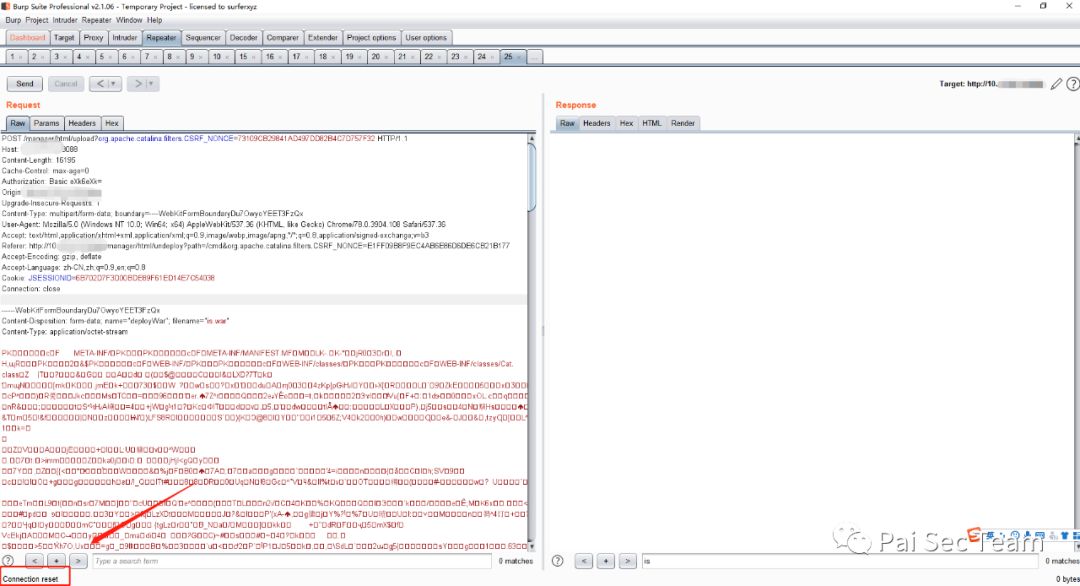Image resolution: width=1080 pixels, height=586 pixels.
Task: Switch to the Dashboard tab
Action: click(28, 38)
